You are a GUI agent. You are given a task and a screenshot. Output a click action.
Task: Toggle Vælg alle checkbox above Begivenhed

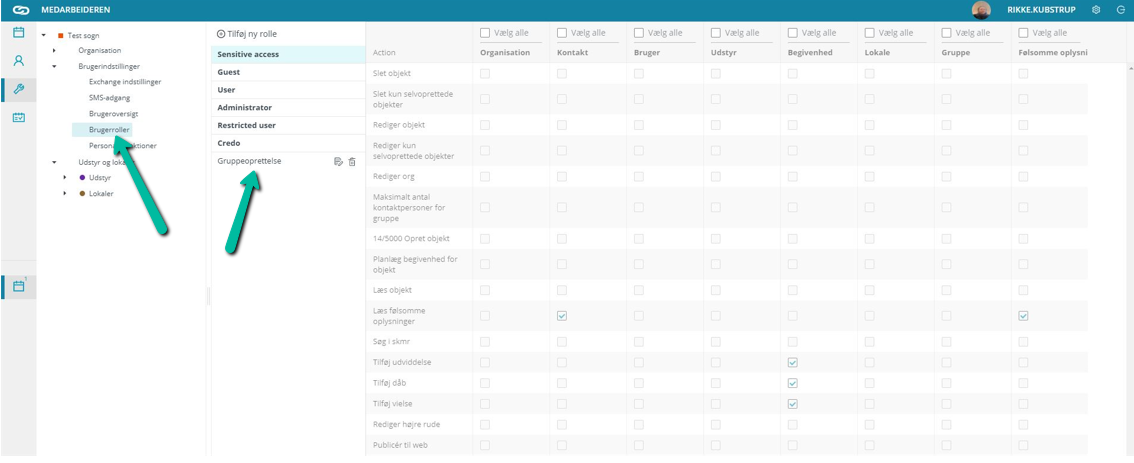[792, 33]
